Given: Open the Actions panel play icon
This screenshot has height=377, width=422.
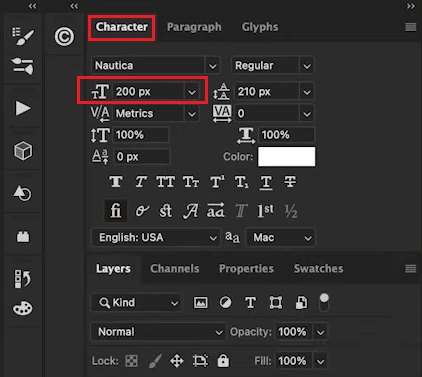Looking at the screenshot, I should point(23,109).
